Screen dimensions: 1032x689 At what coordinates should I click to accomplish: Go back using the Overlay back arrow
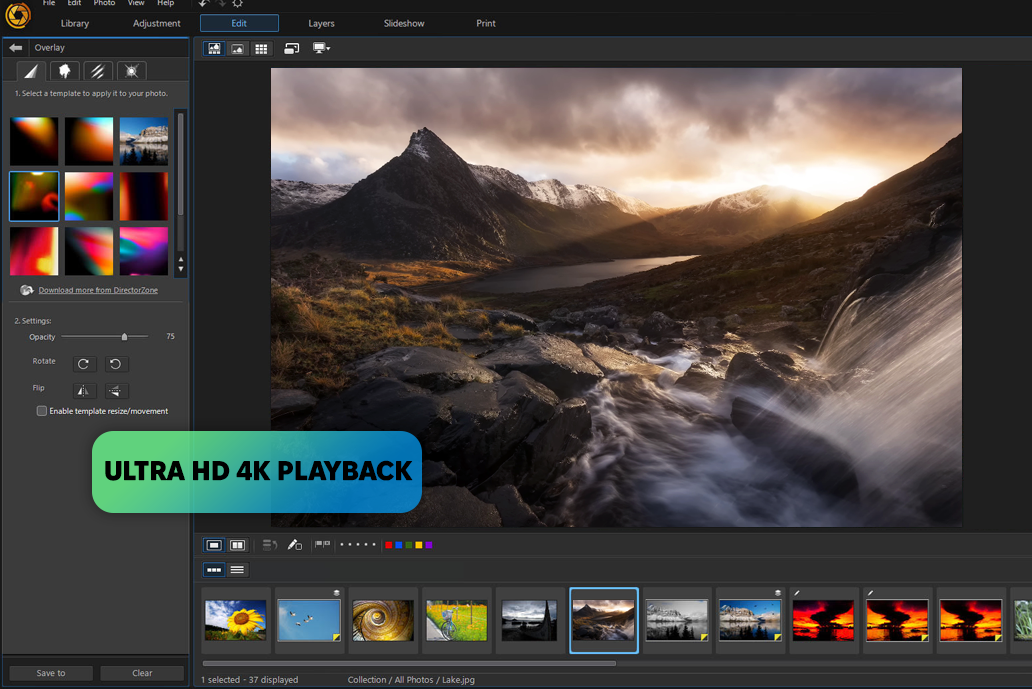tap(16, 47)
